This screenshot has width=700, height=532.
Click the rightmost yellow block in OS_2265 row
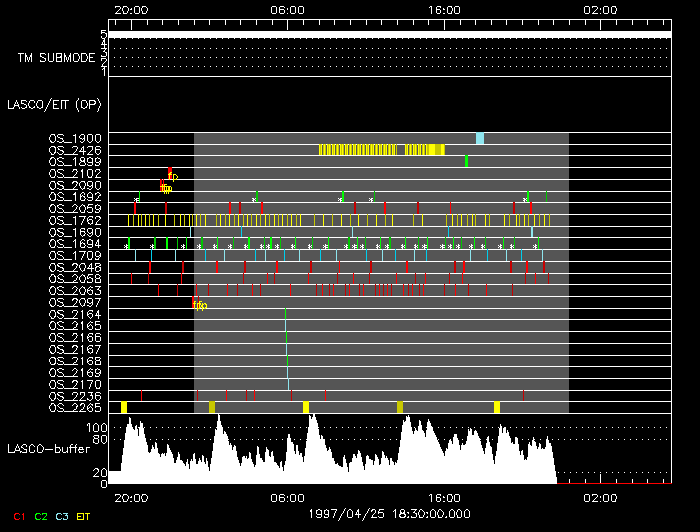coord(497,407)
